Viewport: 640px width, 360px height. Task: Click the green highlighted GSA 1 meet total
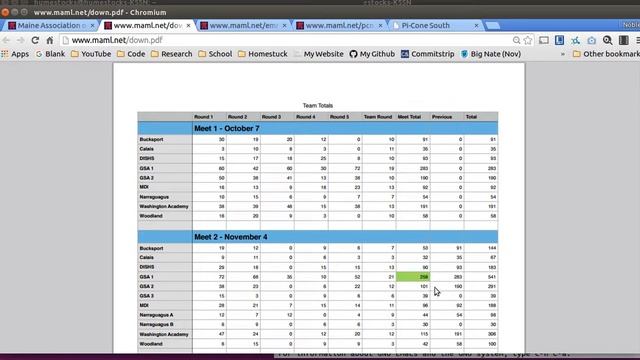[413, 277]
